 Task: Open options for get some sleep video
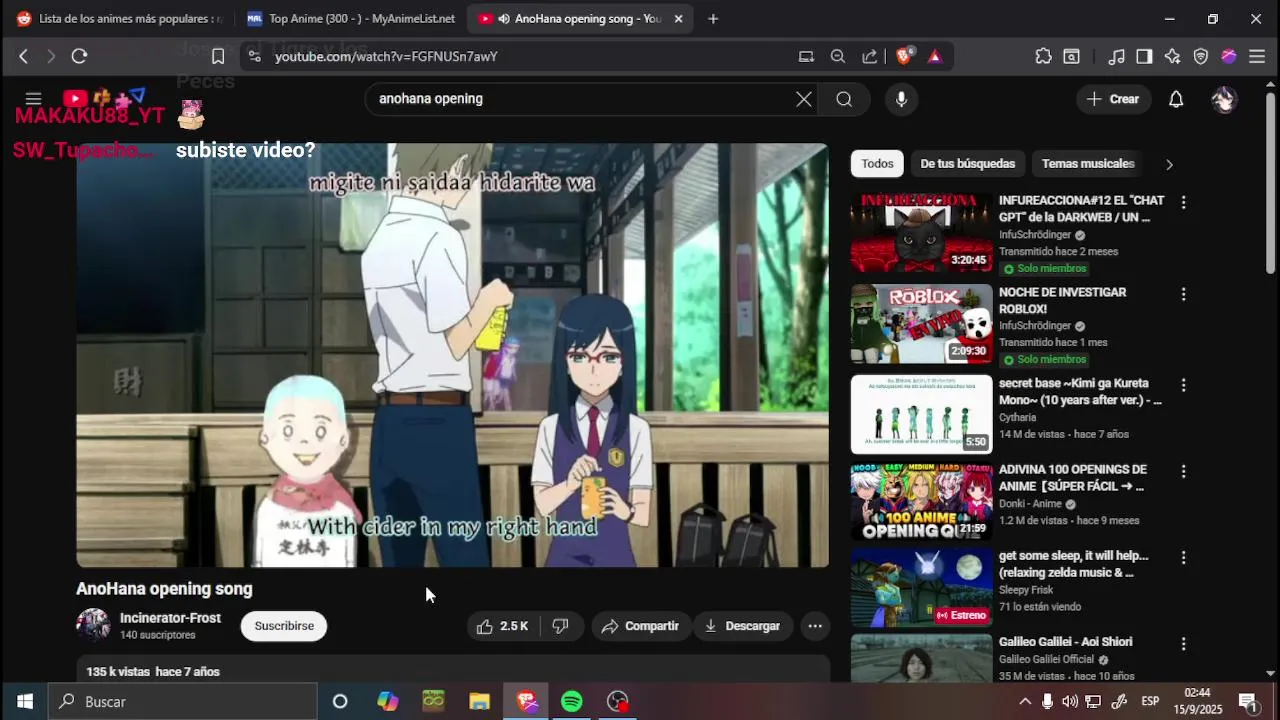[1183, 557]
